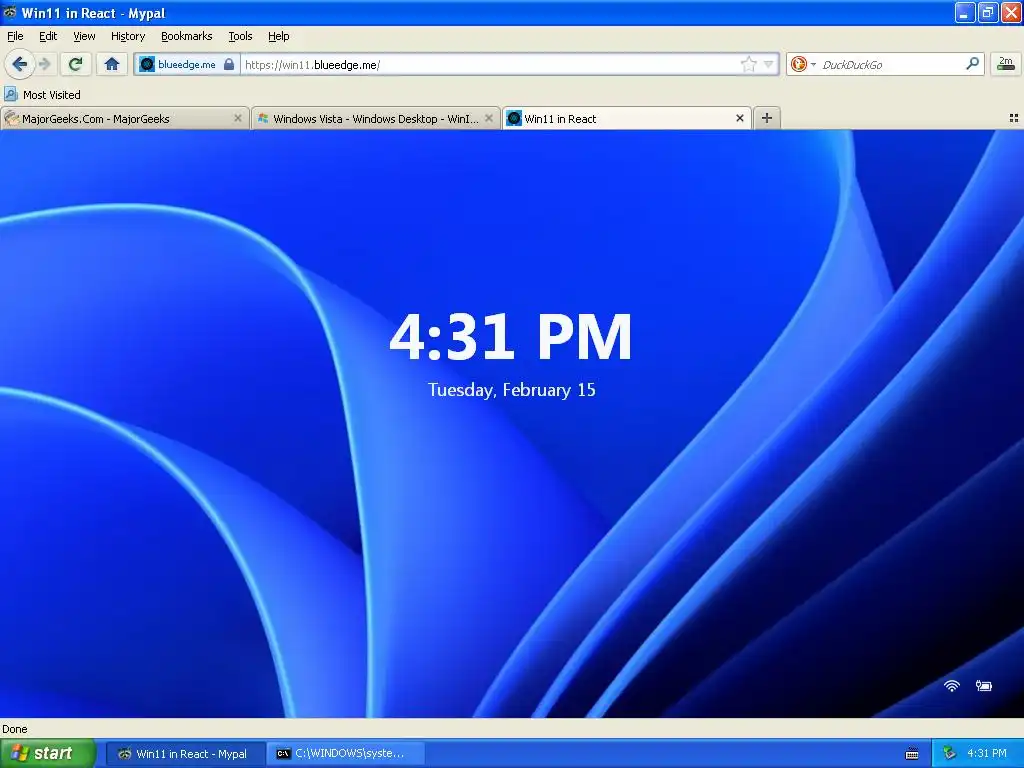Viewport: 1024px width, 768px height.
Task: Go back using the back arrow button
Action: 20,64
